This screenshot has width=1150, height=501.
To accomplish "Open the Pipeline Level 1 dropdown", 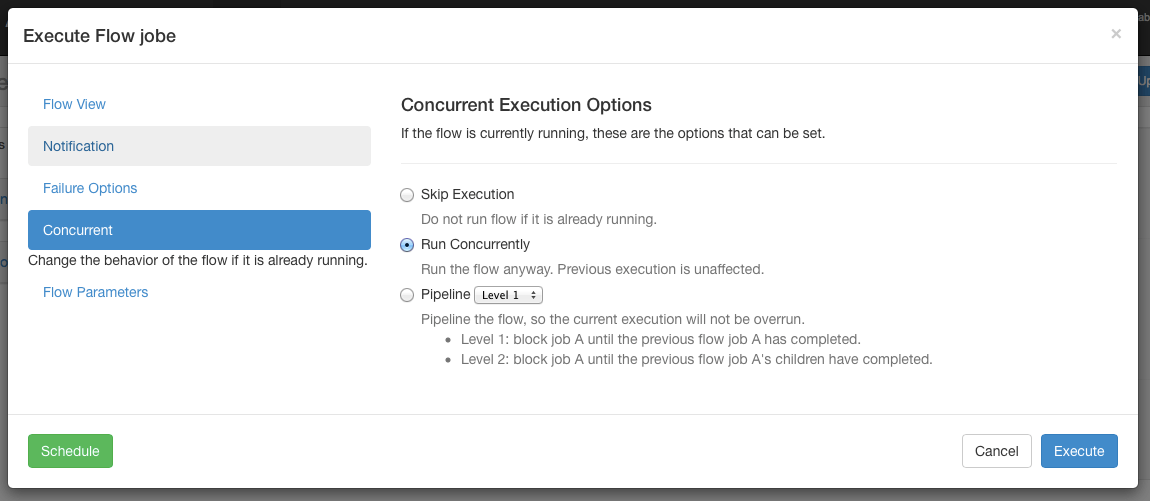I will point(508,295).
